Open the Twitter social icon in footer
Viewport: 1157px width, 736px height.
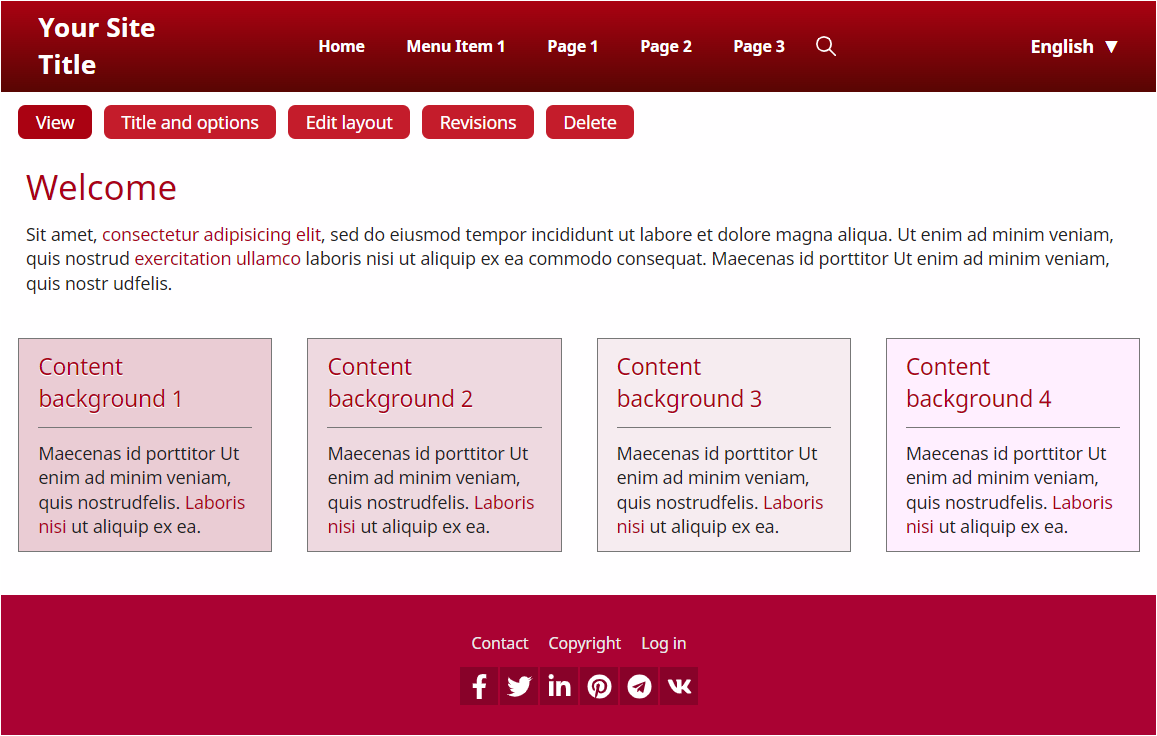[519, 686]
